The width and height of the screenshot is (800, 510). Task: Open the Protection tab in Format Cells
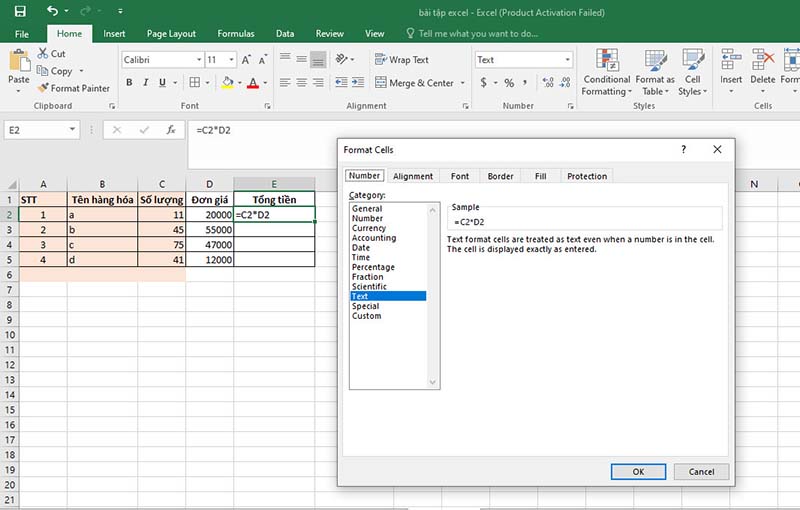pyautogui.click(x=587, y=176)
